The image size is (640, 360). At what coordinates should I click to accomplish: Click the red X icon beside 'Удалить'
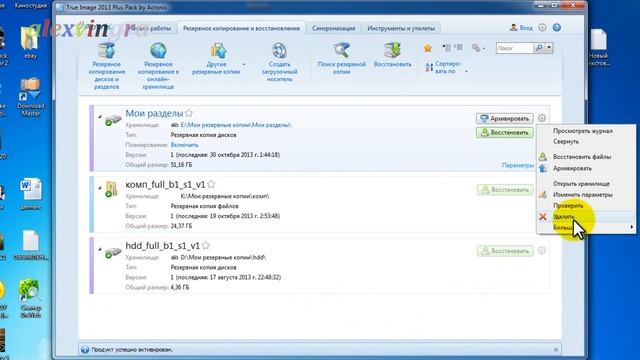[542, 217]
